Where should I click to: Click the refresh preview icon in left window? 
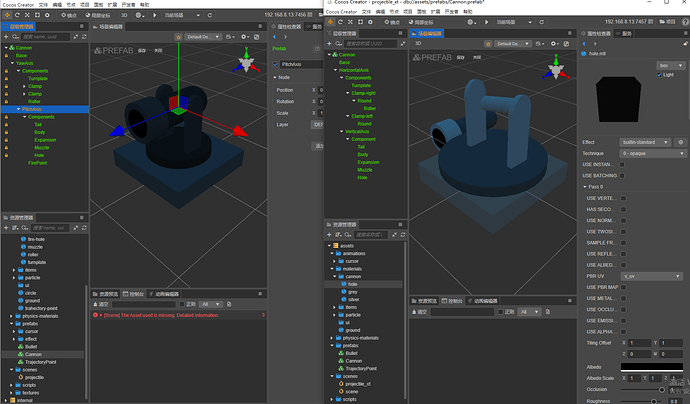(210, 15)
